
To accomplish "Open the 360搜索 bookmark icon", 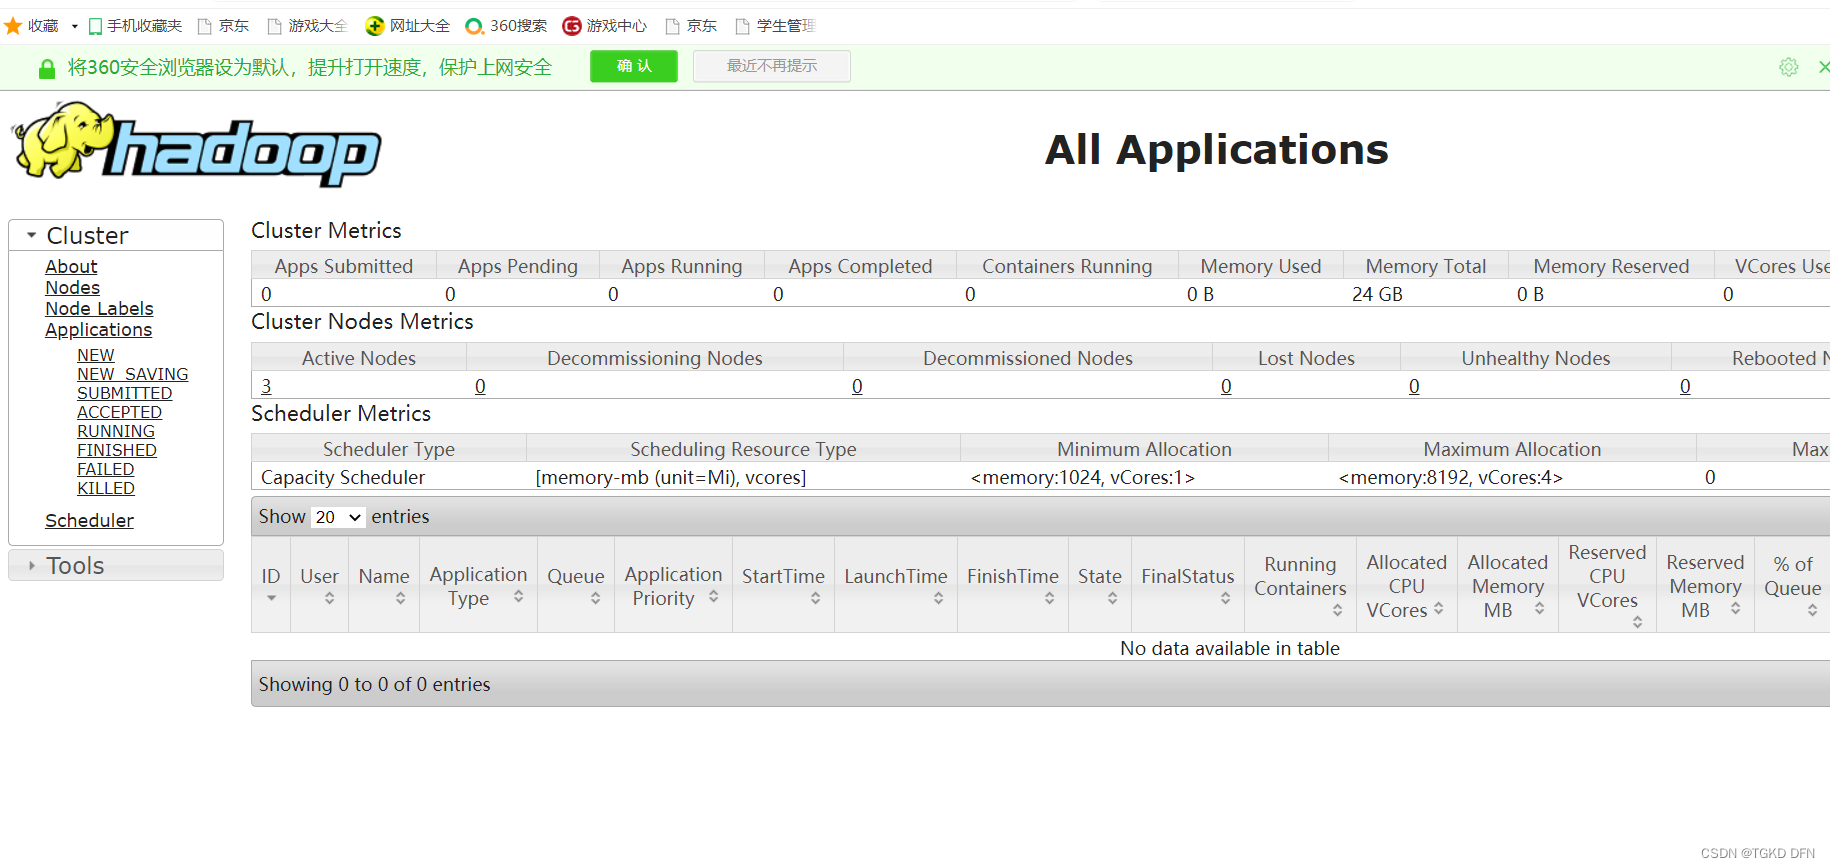I will 475,26.
